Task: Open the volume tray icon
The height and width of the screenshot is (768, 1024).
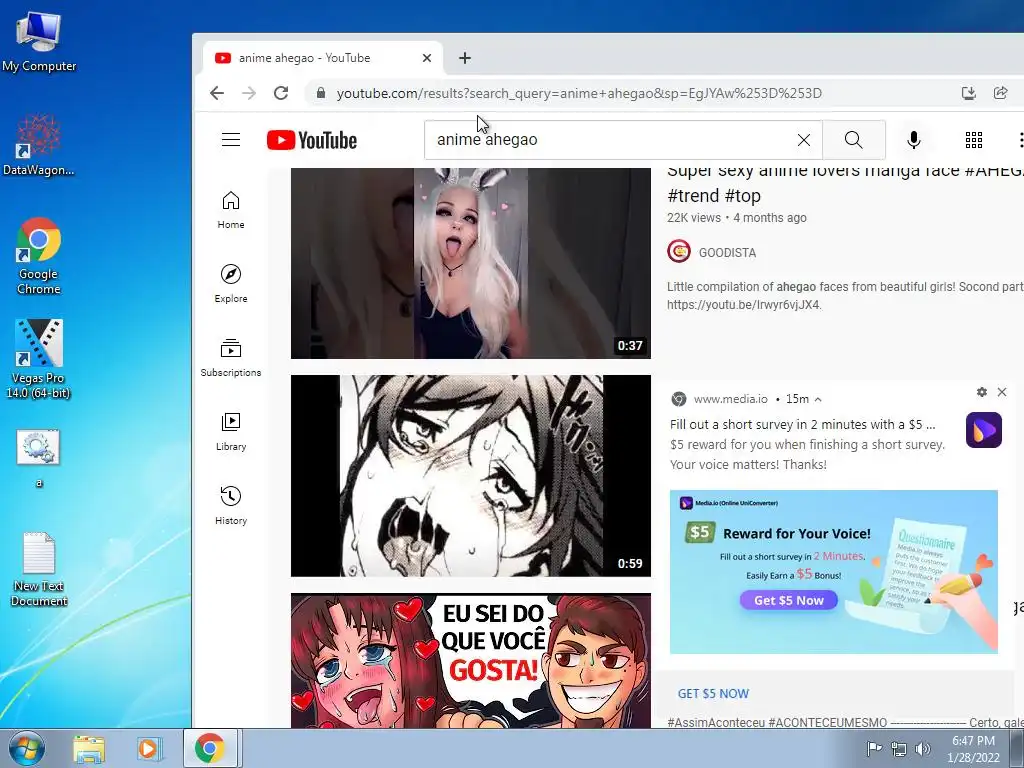Action: click(x=923, y=749)
